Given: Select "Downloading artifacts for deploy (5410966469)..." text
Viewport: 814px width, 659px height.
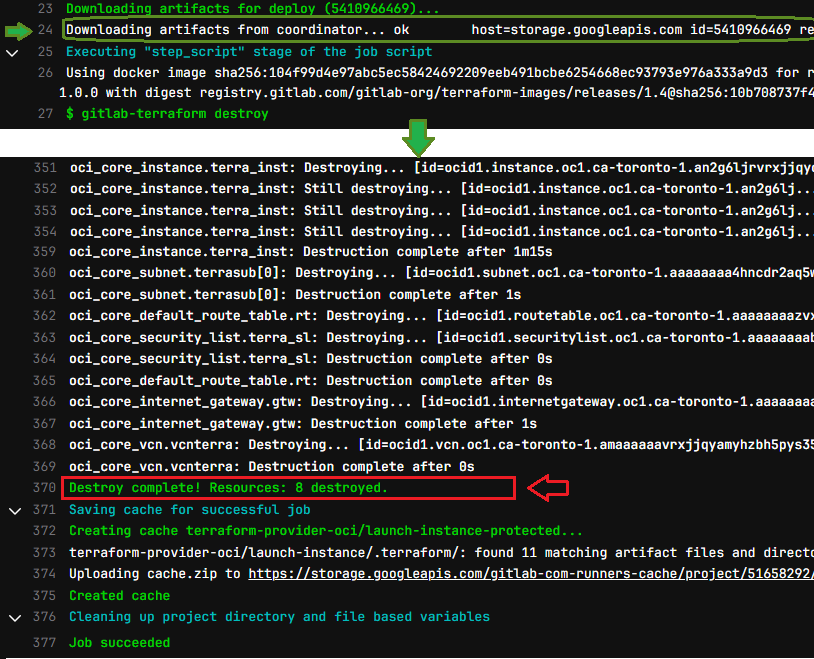Looking at the screenshot, I should (252, 9).
